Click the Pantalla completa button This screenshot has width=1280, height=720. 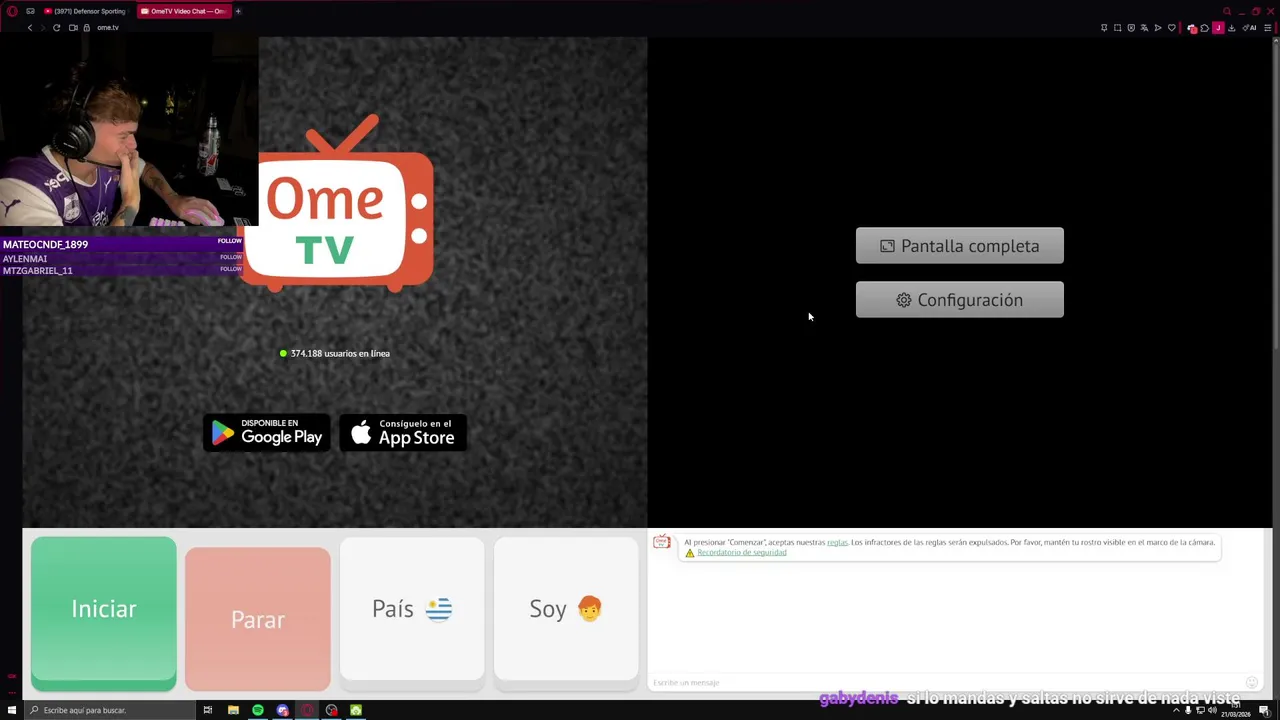click(960, 246)
